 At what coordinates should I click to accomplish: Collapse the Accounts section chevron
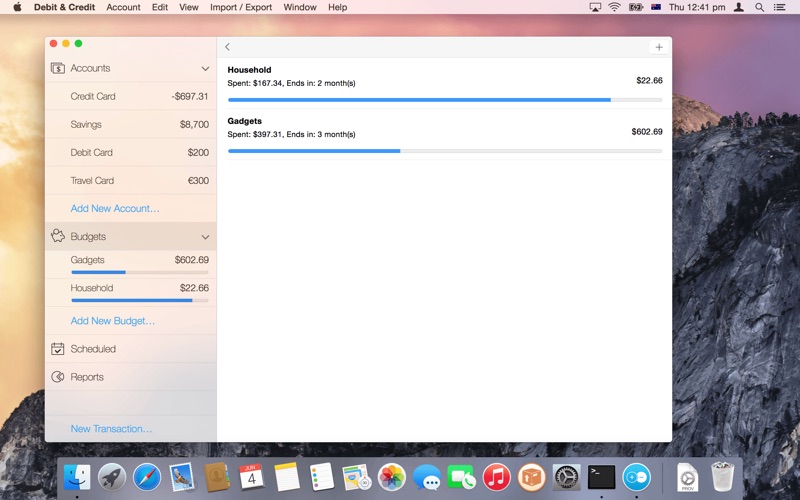(x=205, y=69)
